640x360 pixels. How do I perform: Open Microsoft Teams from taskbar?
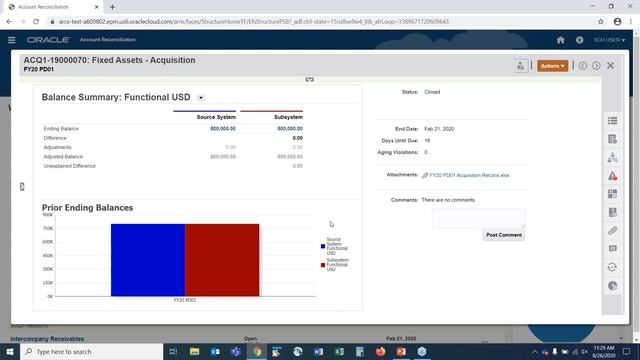point(236,351)
